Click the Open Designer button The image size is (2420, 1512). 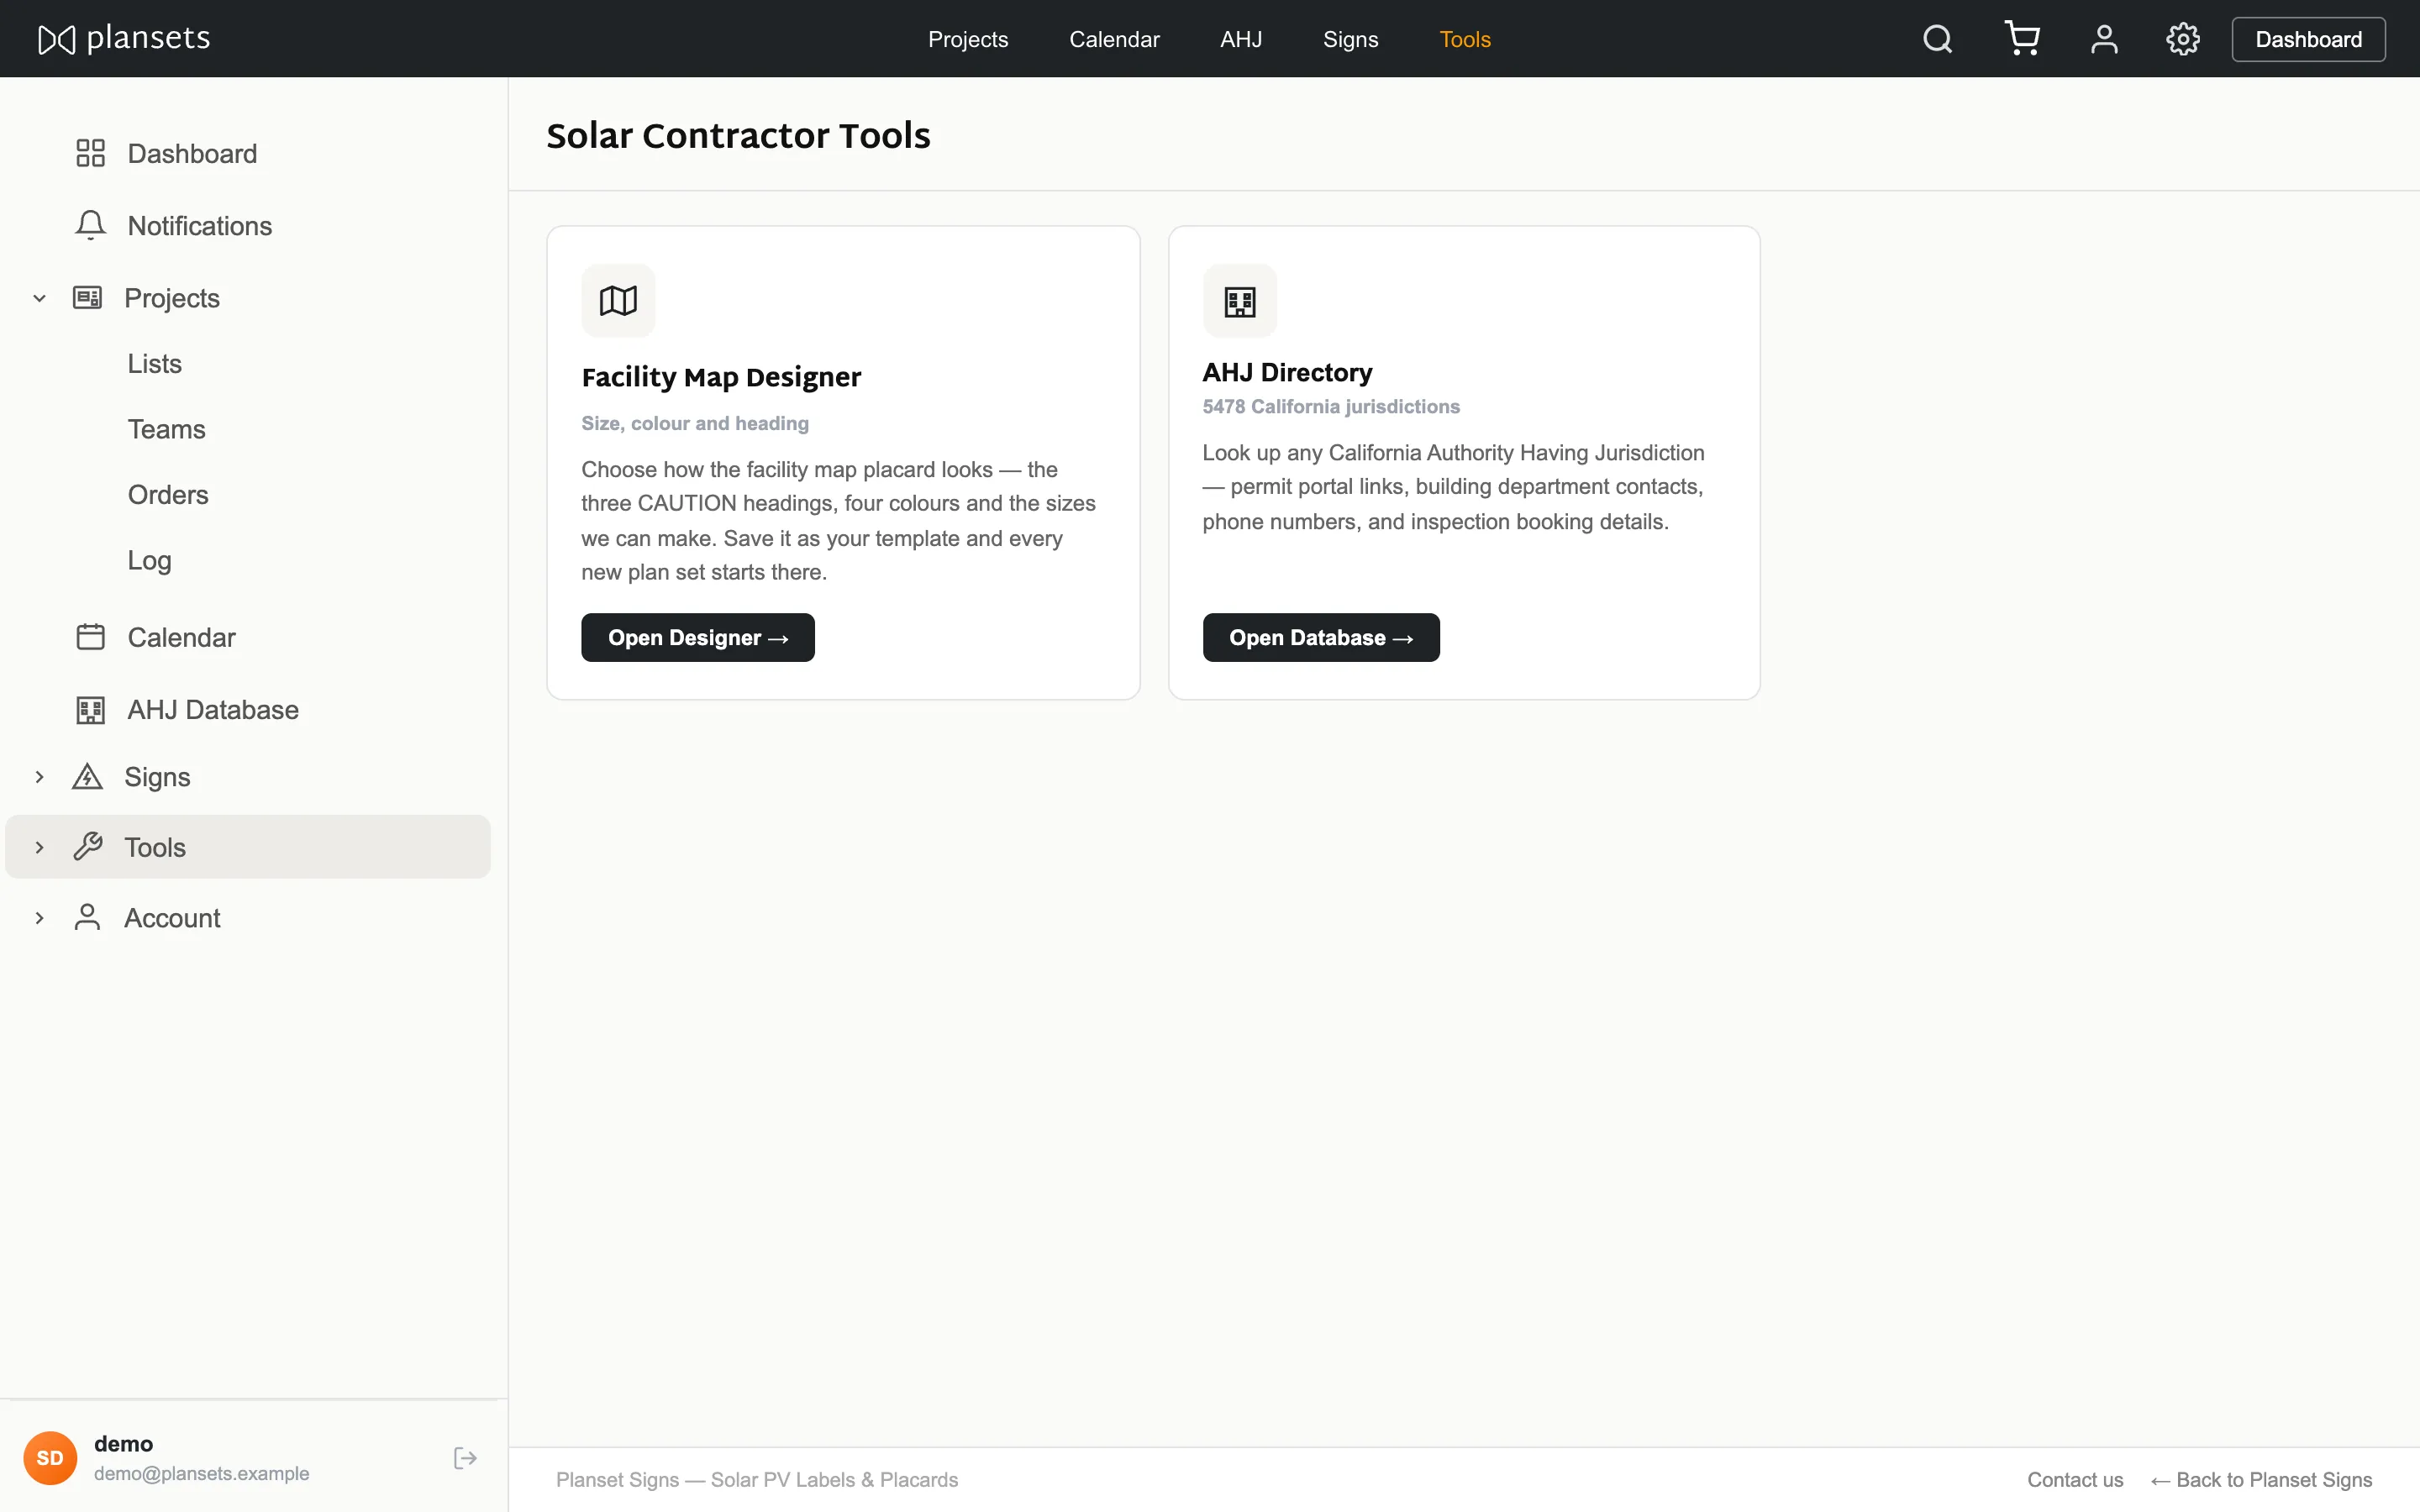point(698,637)
